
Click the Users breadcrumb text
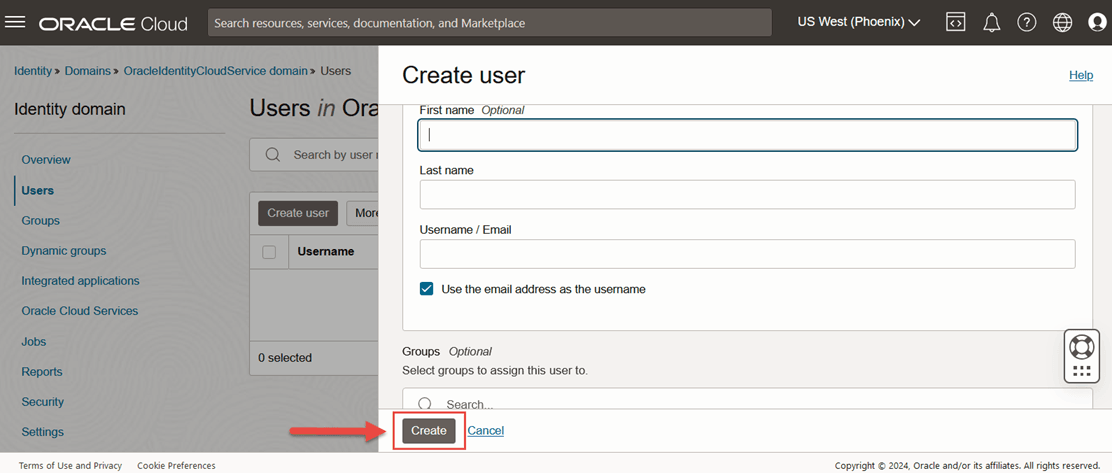(335, 71)
